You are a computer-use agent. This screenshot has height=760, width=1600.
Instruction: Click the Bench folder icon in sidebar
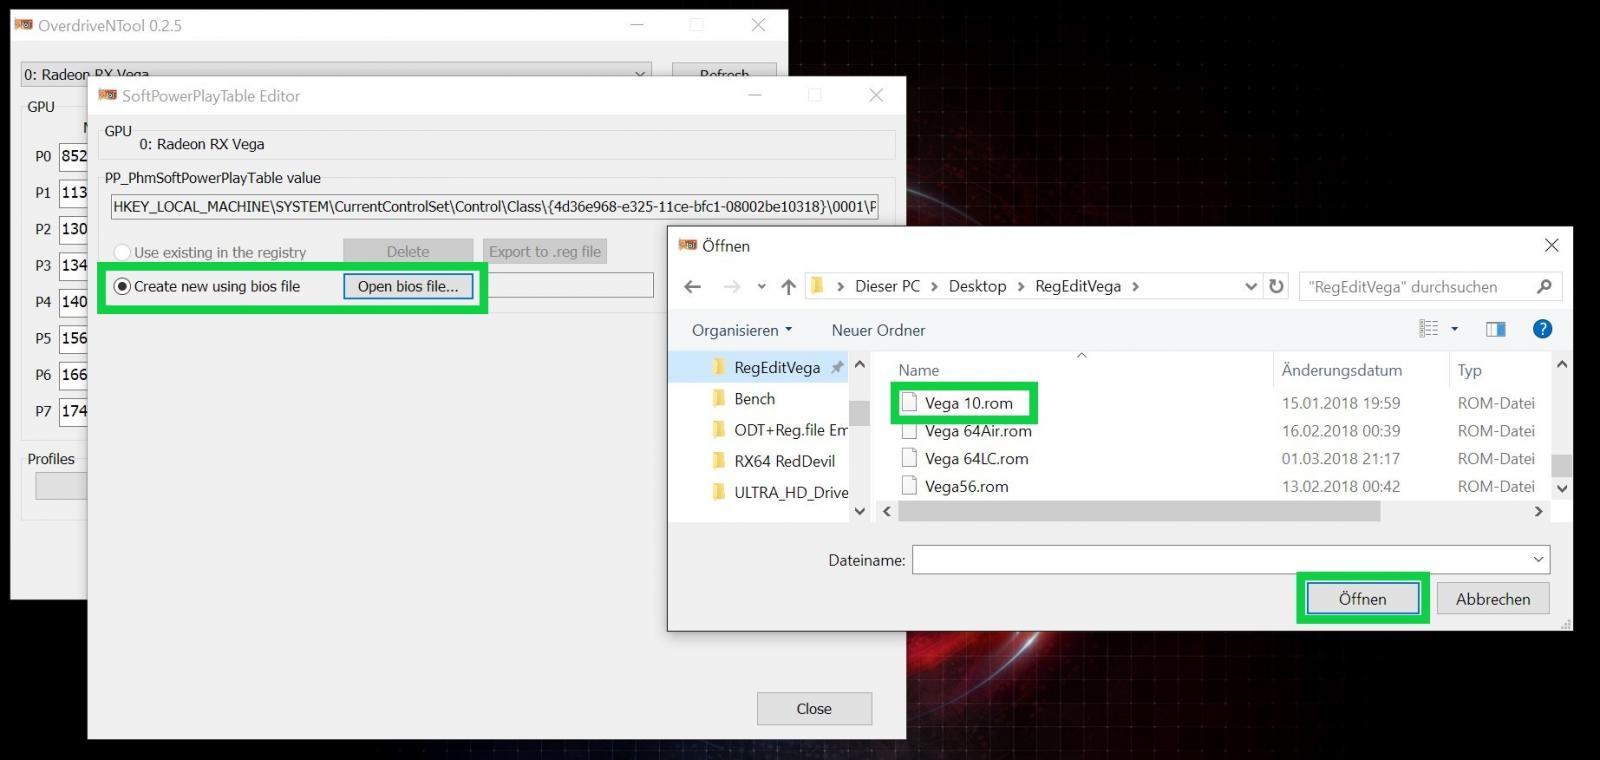718,398
